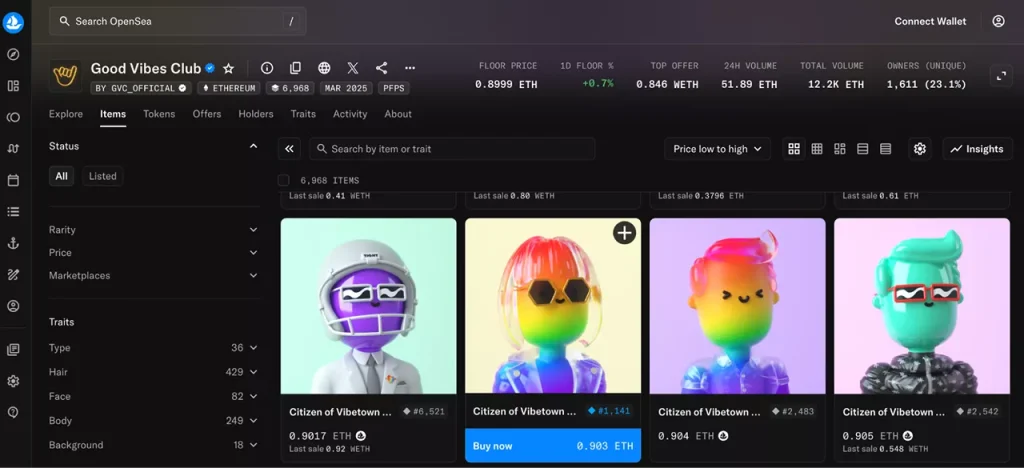Open the OpenSea home logo
The image size is (1024, 468).
pos(13,23)
